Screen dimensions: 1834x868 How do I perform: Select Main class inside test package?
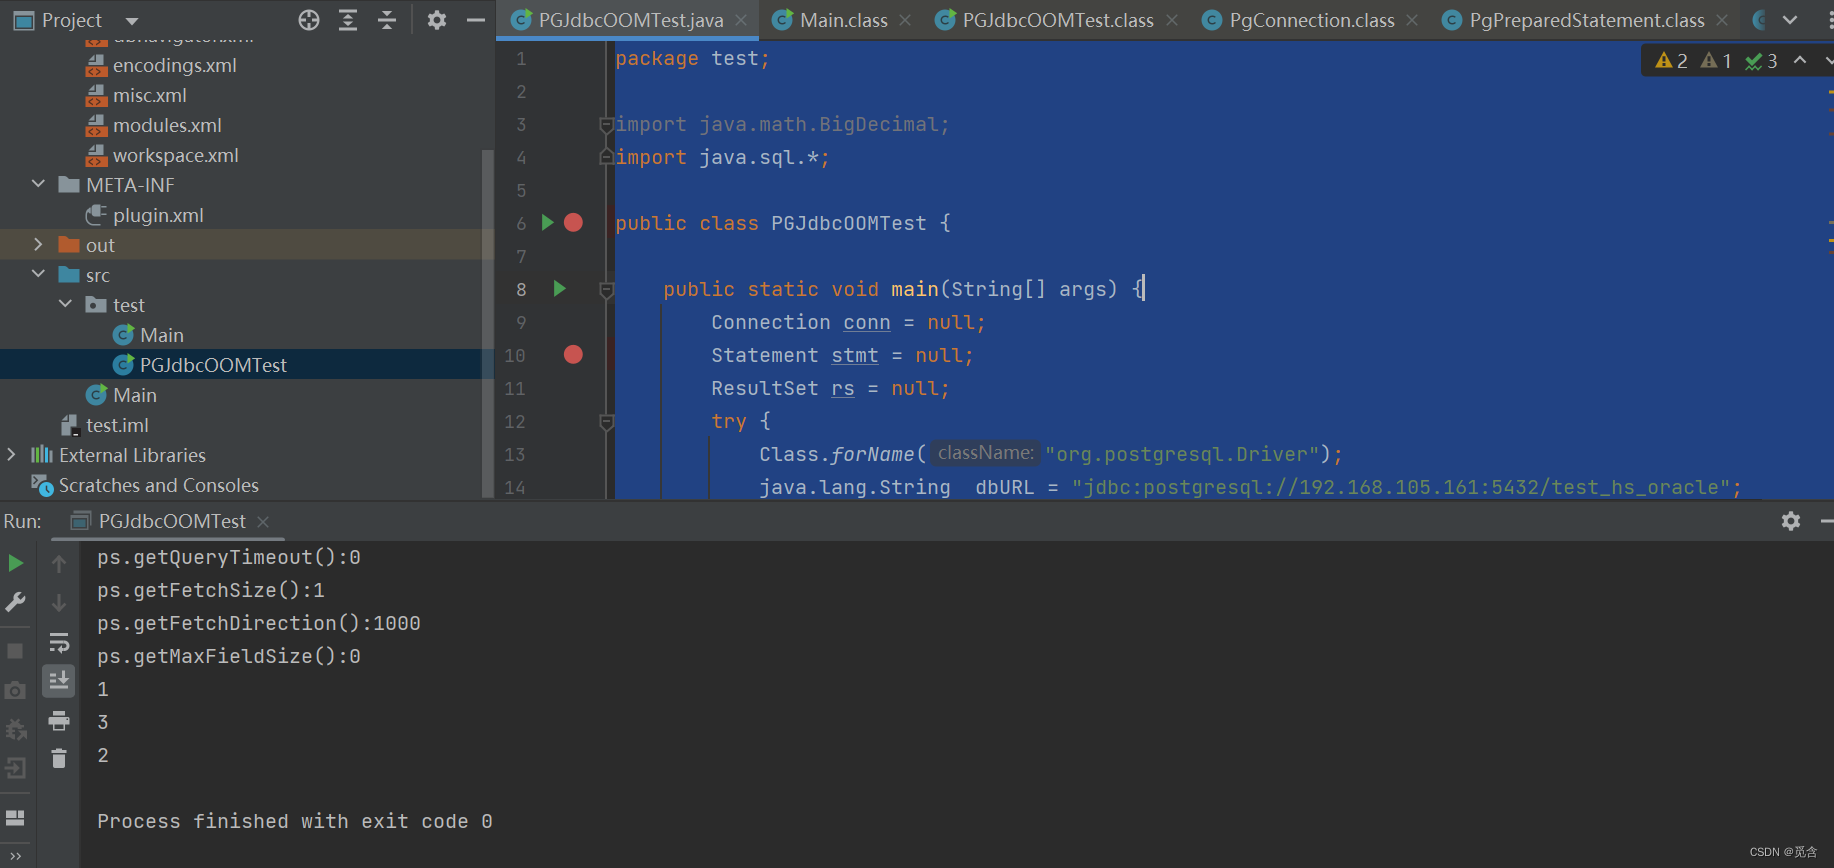(x=161, y=335)
